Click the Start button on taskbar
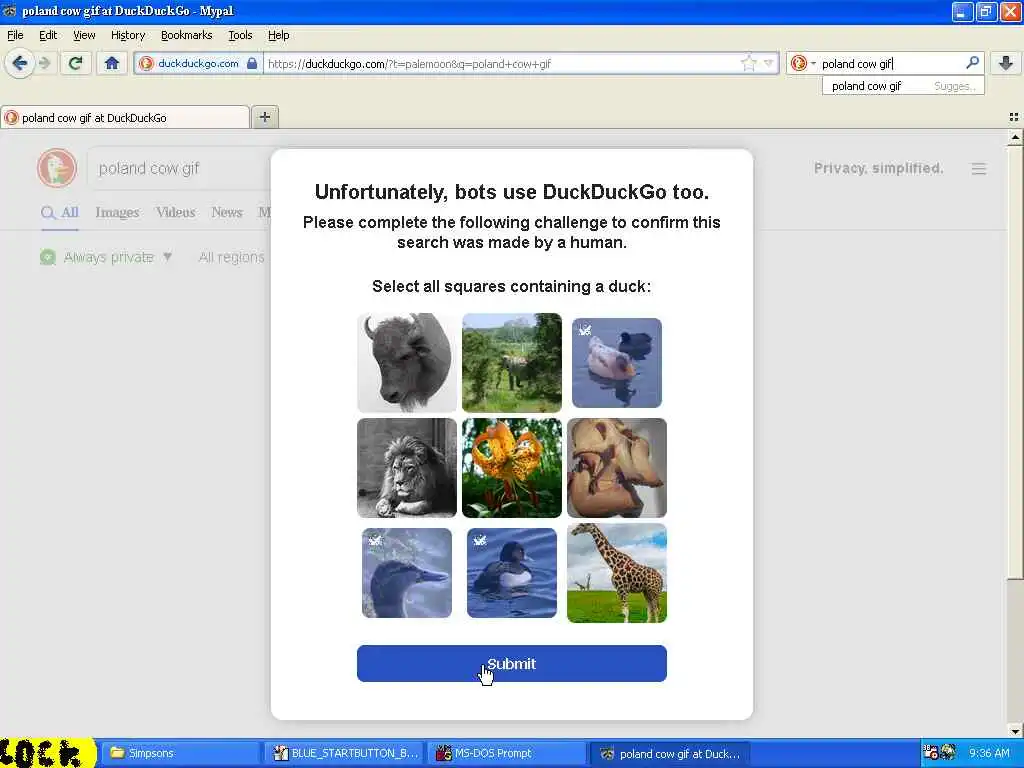 (x=47, y=753)
